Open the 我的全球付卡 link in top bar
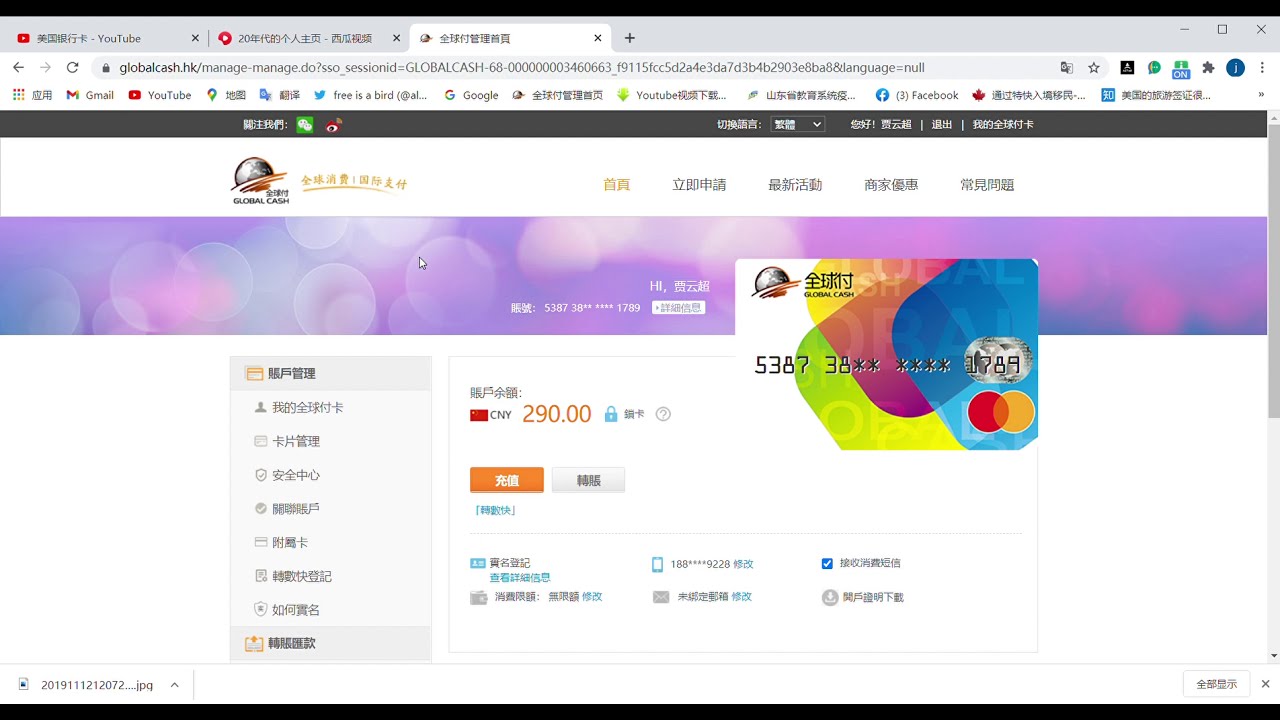 (1003, 125)
